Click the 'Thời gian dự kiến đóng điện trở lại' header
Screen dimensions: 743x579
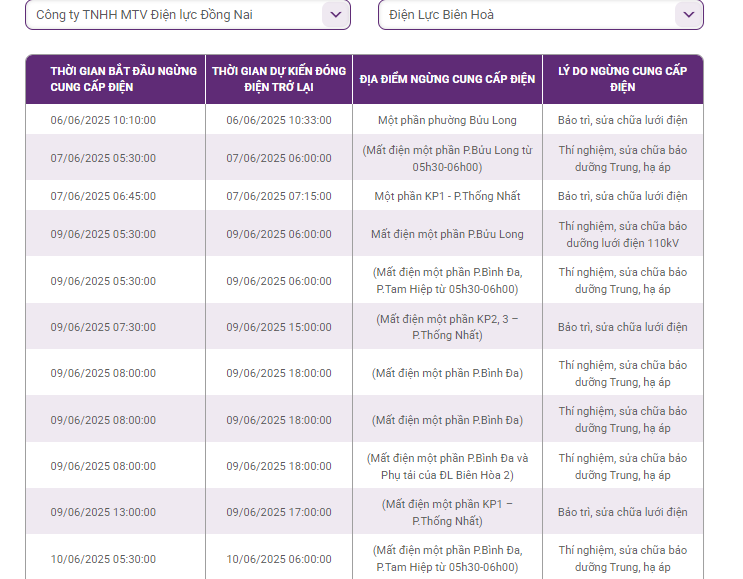[279, 79]
